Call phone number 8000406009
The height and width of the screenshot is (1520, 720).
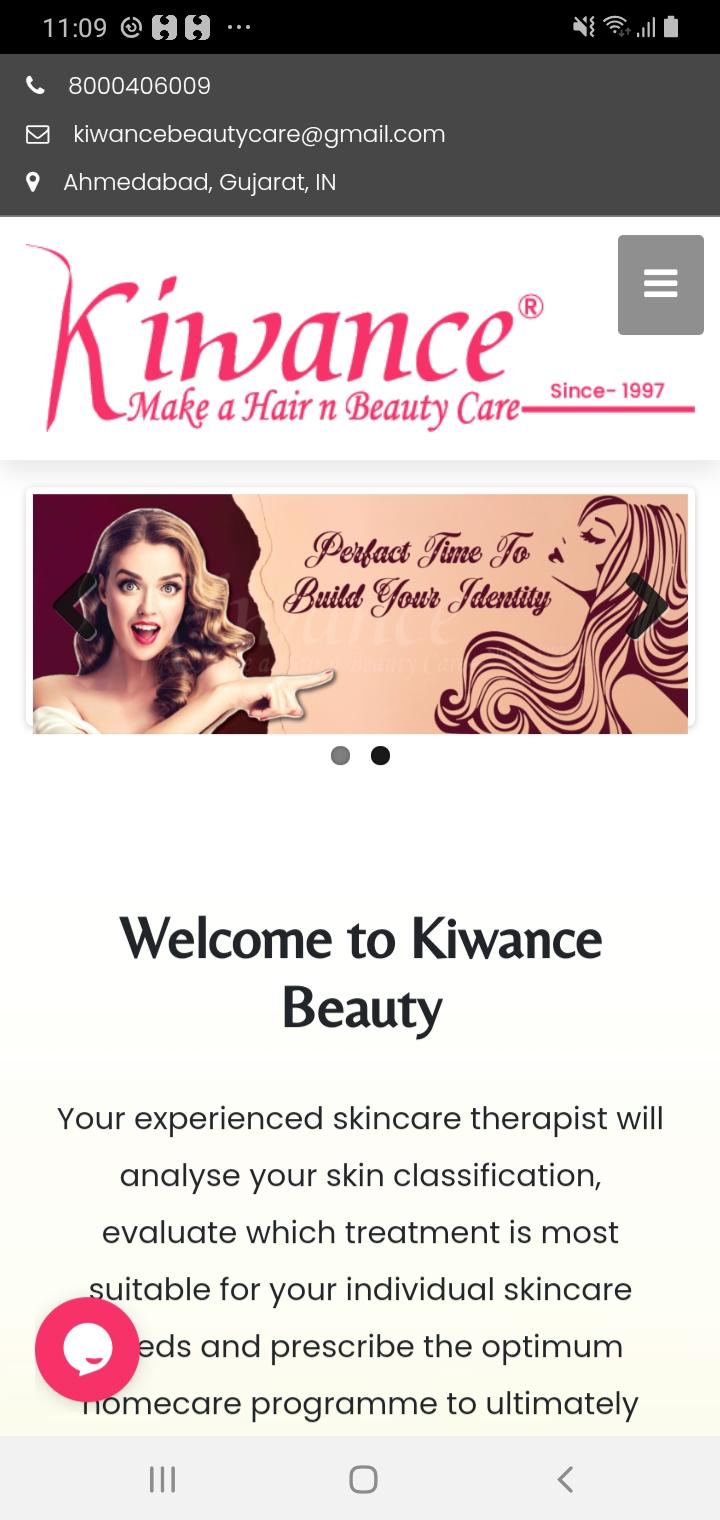tap(139, 86)
